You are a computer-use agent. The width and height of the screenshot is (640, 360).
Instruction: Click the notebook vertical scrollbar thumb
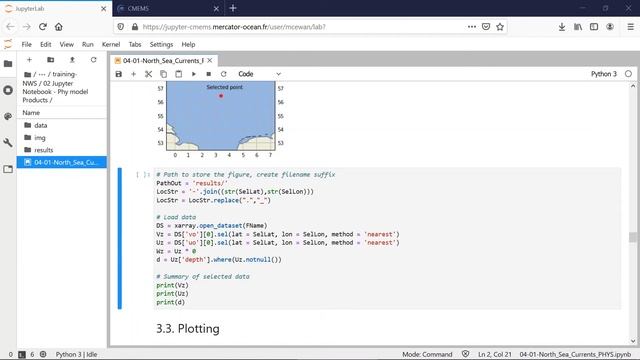pyautogui.click(x=633, y=237)
